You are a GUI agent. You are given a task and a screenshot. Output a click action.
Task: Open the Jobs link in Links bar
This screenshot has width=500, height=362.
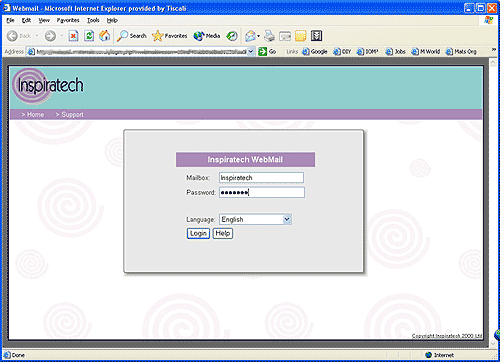click(x=395, y=52)
